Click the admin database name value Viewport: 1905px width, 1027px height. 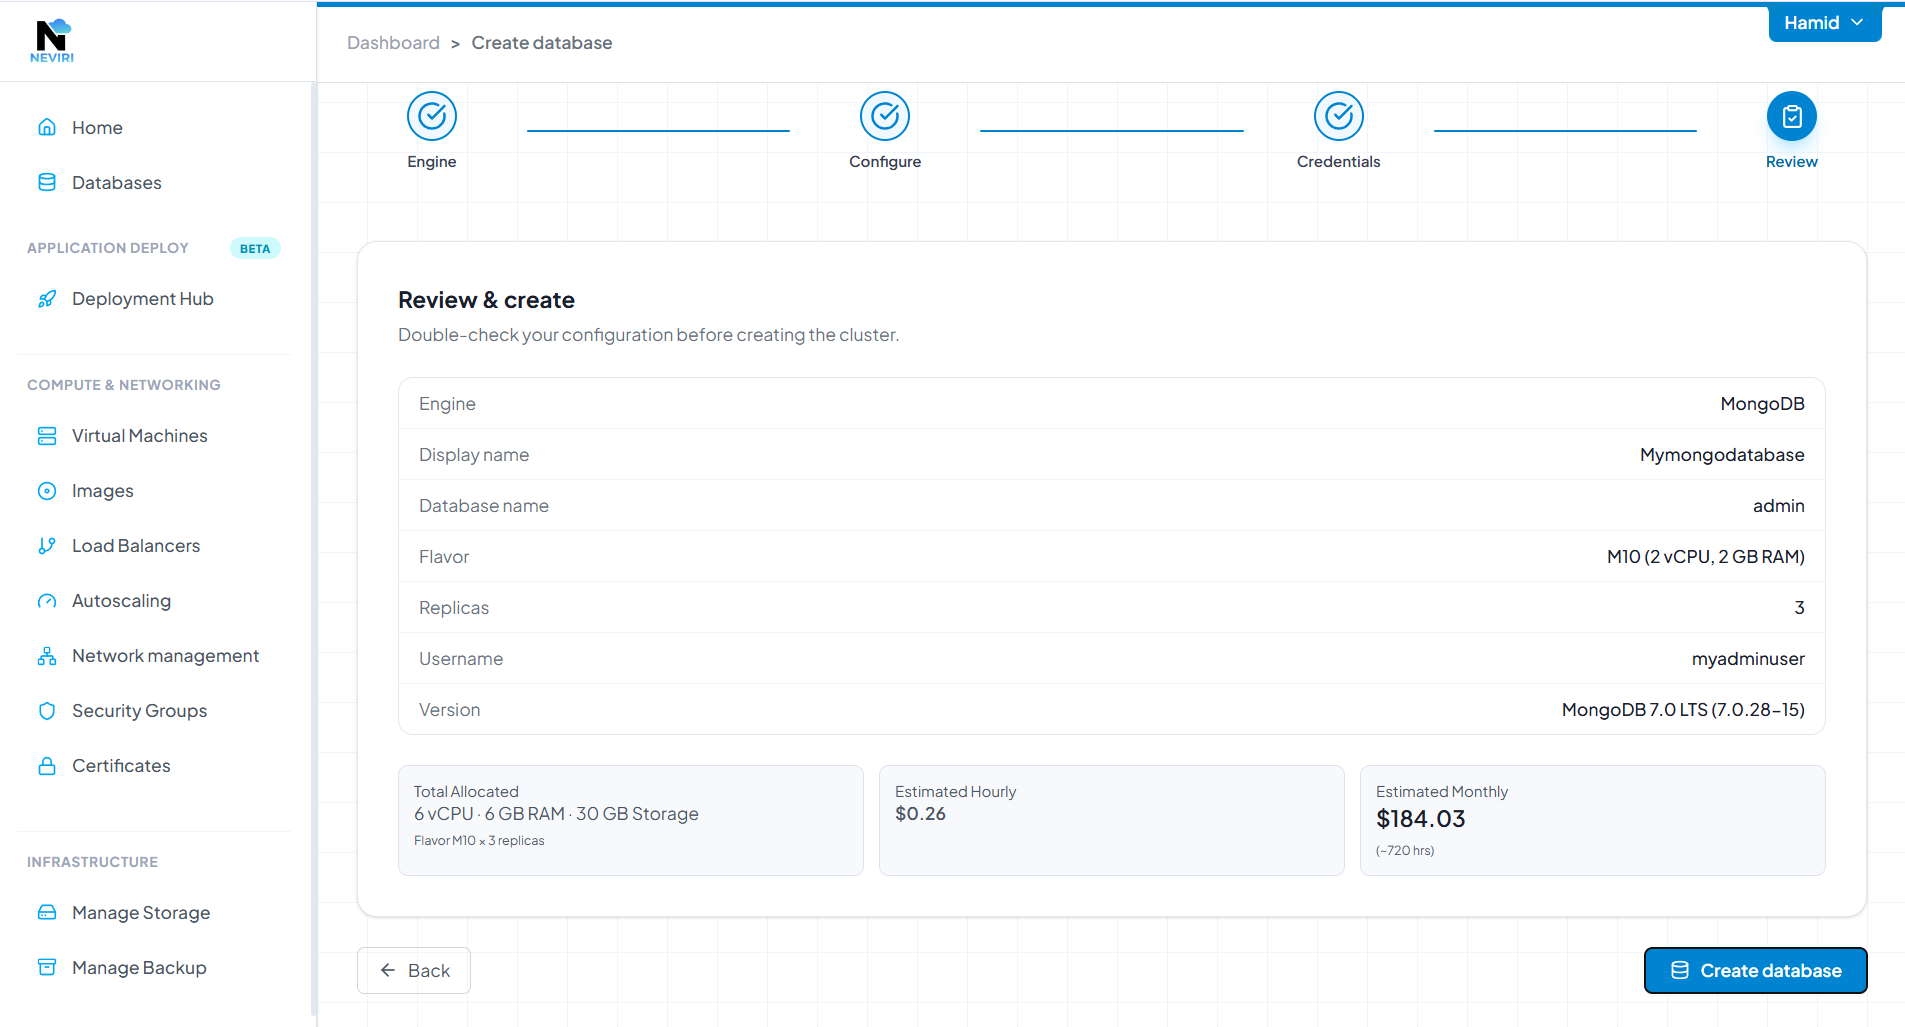click(x=1779, y=506)
